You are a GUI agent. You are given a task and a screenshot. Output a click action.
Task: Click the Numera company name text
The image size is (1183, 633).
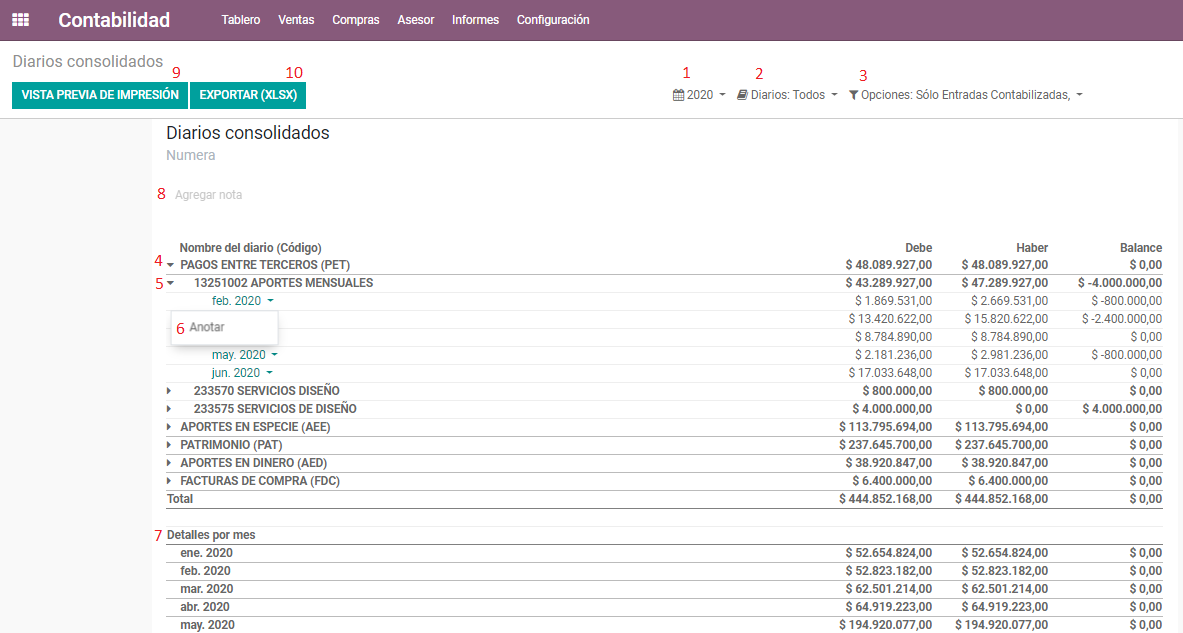tap(191, 155)
